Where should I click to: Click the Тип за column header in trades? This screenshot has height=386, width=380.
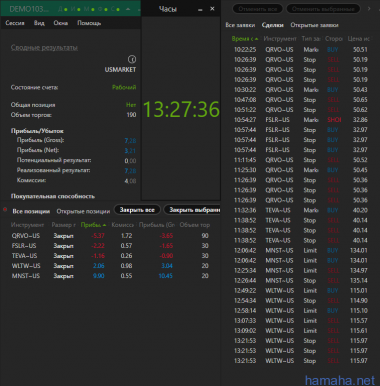tap(311, 39)
